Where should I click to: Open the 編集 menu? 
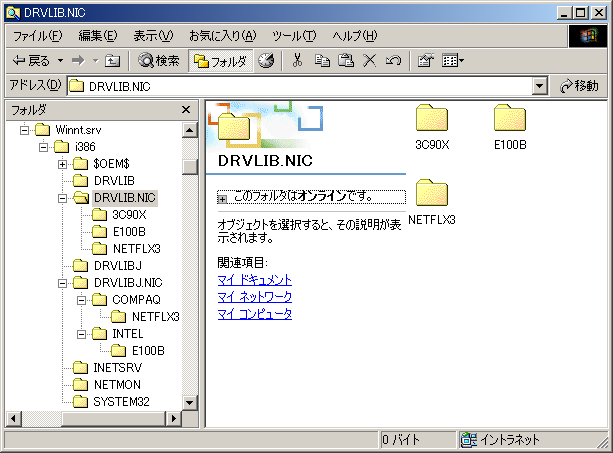coord(98,36)
